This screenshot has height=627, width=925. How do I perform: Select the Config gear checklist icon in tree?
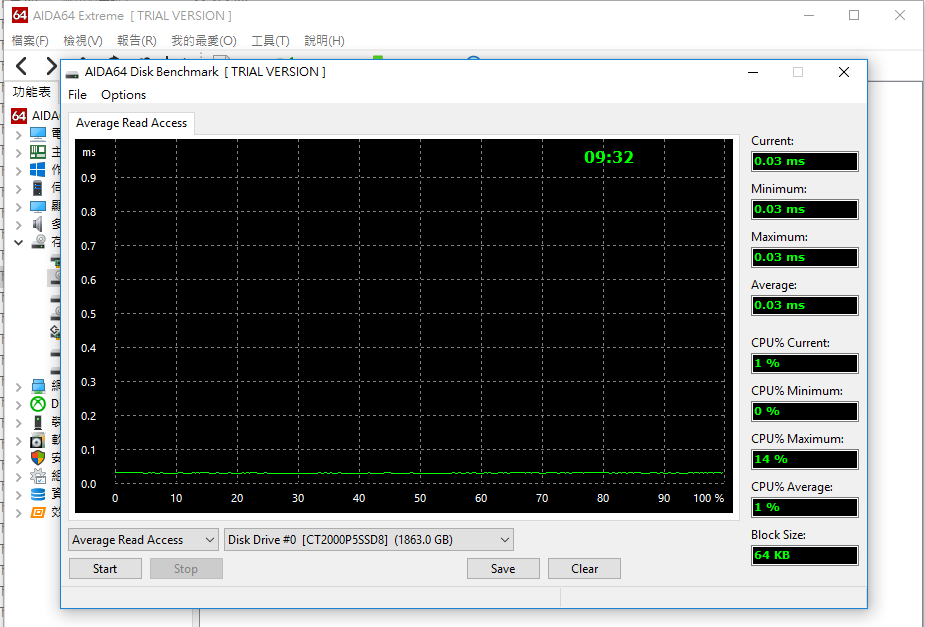point(38,477)
